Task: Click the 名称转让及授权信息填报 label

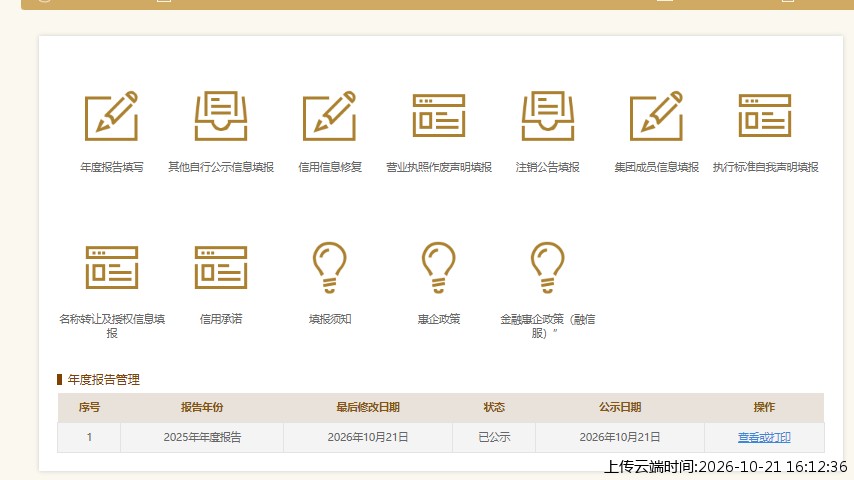Action: (x=112, y=326)
